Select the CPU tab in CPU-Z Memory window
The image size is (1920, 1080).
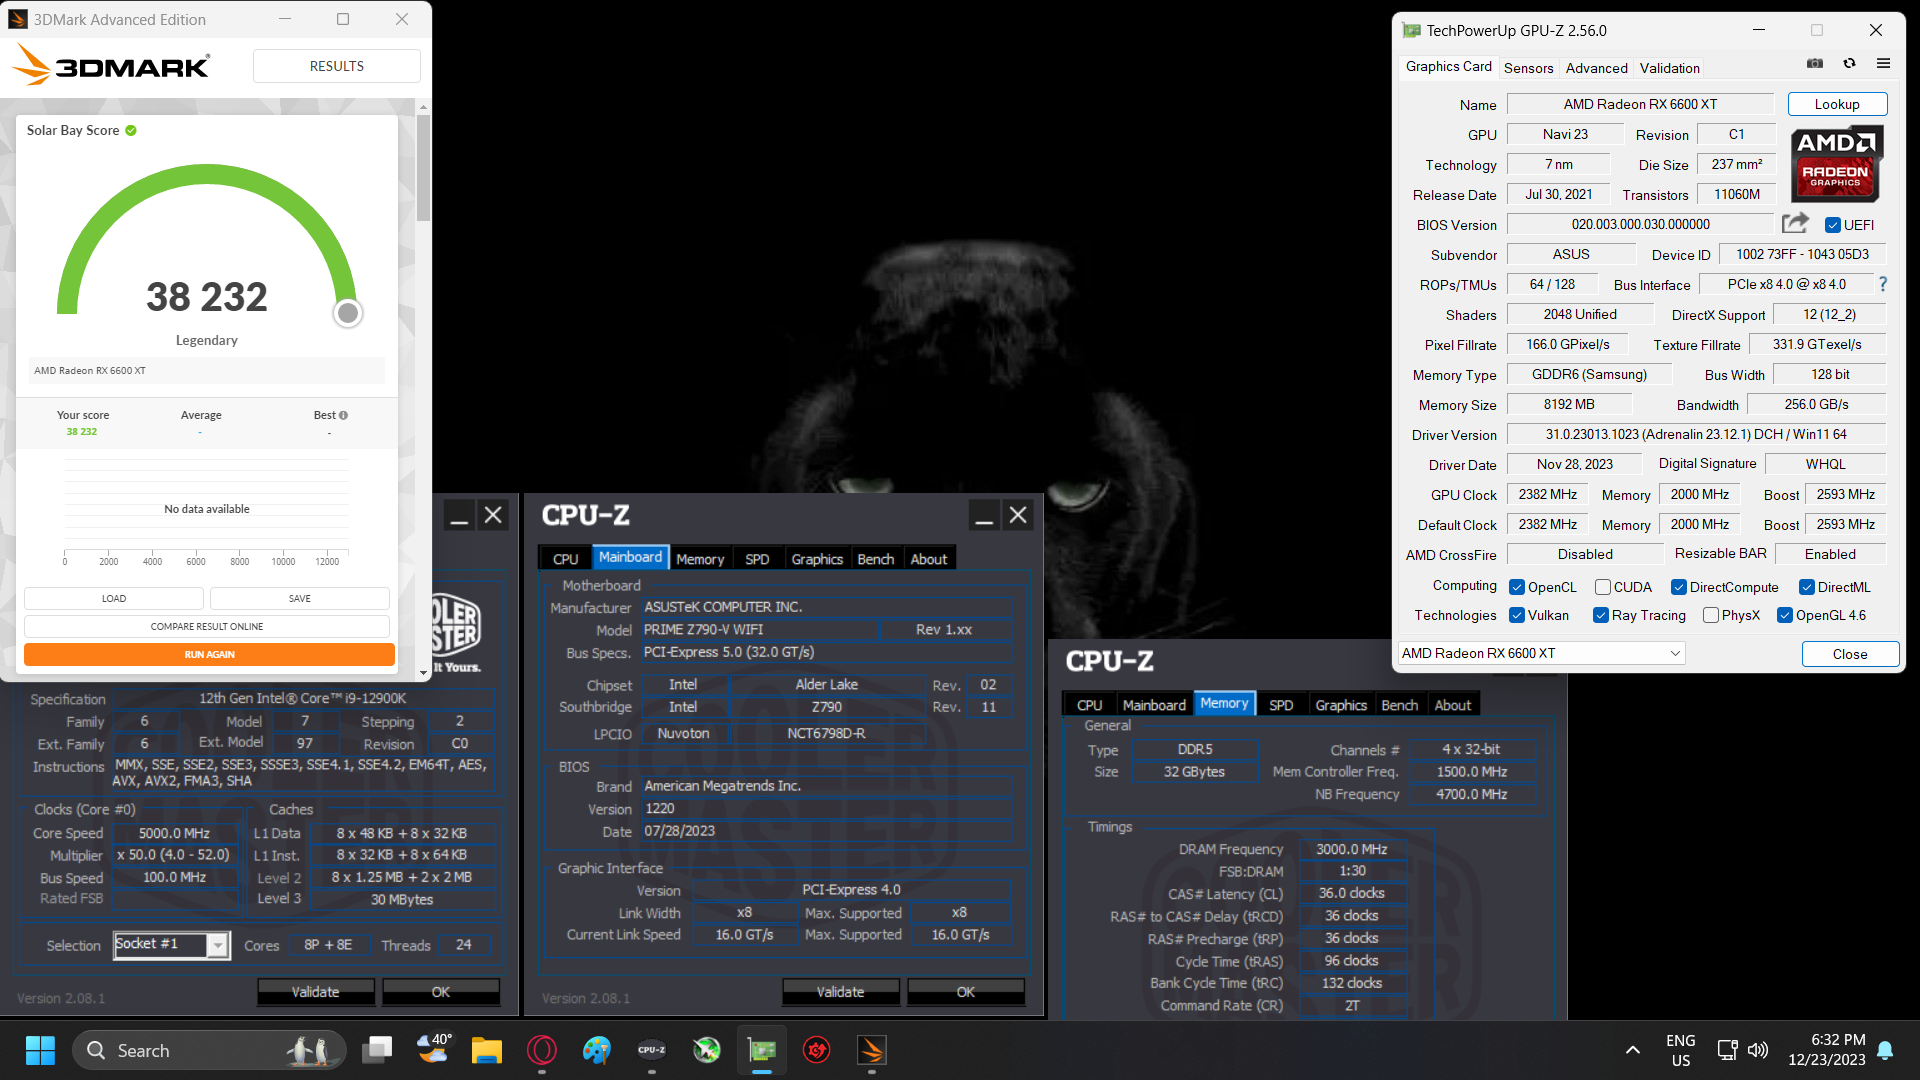click(1089, 705)
